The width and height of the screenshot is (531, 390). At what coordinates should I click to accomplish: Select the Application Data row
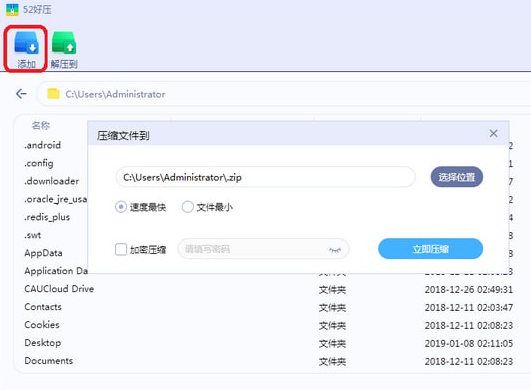pos(56,271)
